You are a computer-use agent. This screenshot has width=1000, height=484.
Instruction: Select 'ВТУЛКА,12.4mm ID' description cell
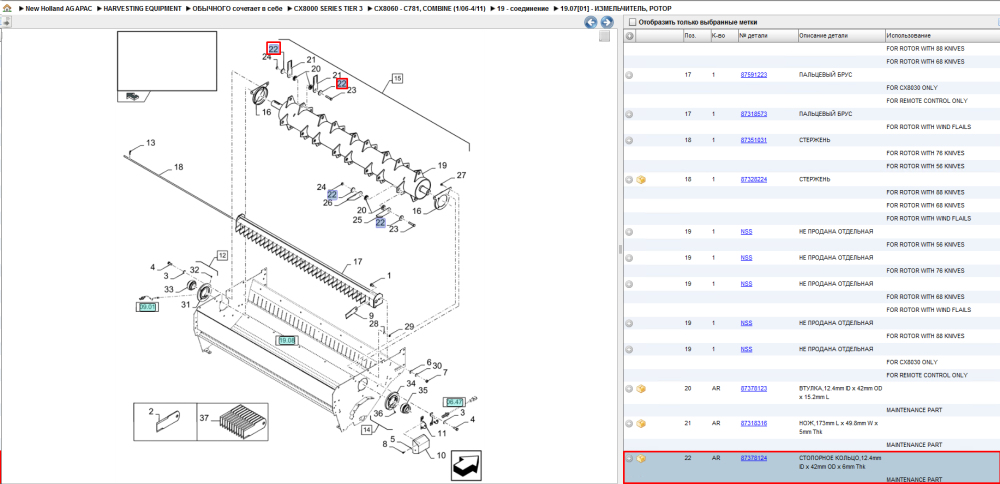841,392
